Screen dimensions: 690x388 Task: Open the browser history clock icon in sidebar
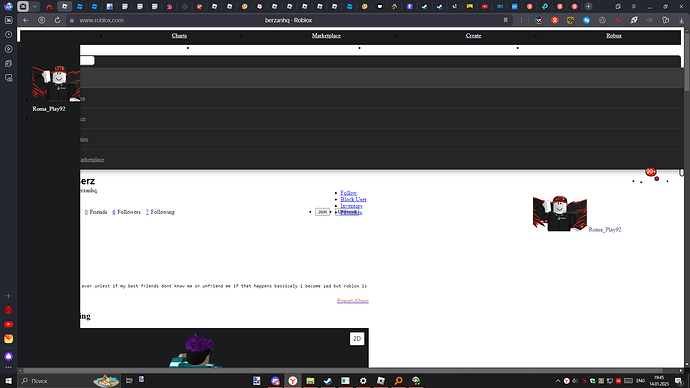(8, 34)
